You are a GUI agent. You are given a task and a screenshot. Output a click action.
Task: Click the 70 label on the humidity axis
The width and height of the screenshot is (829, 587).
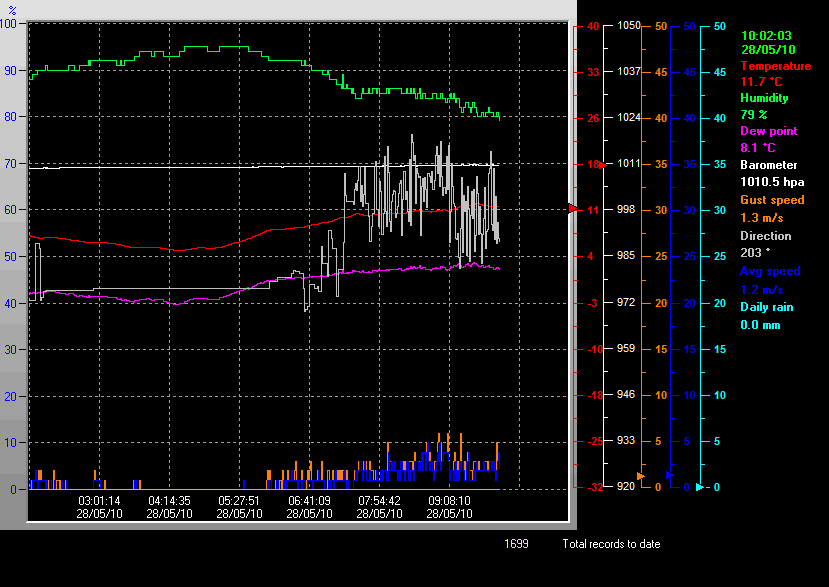[x=11, y=163]
